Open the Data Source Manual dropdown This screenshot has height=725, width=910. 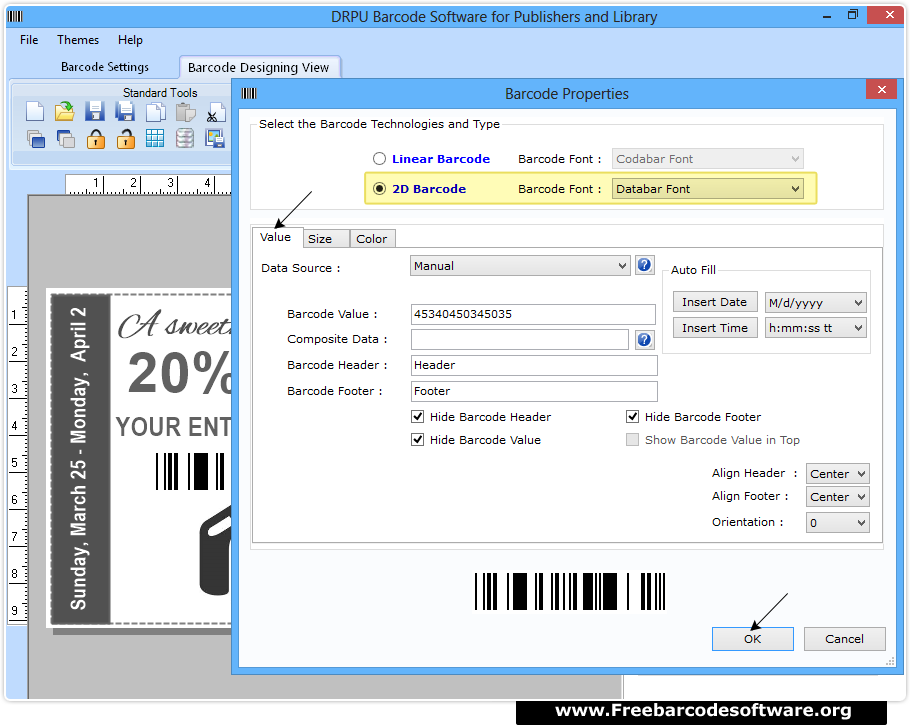point(520,266)
